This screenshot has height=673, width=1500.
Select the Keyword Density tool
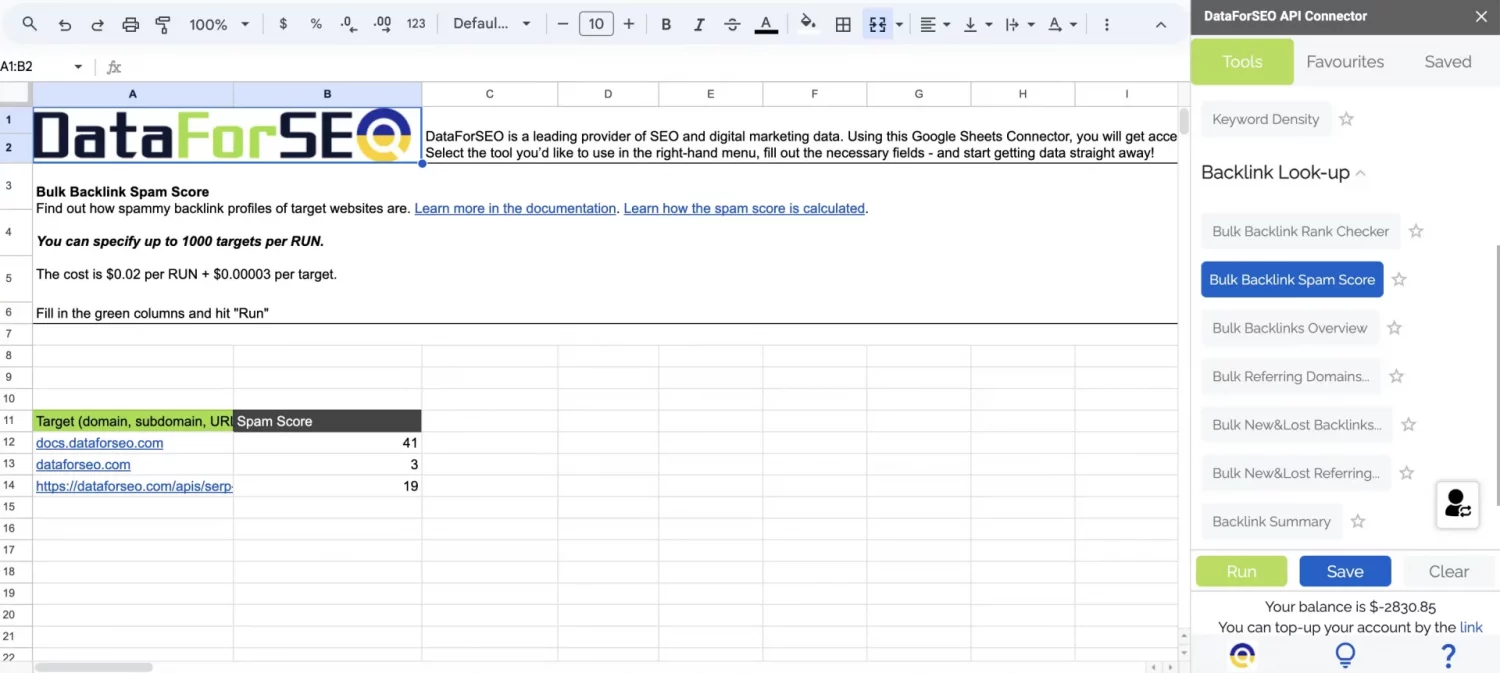[x=1266, y=119]
